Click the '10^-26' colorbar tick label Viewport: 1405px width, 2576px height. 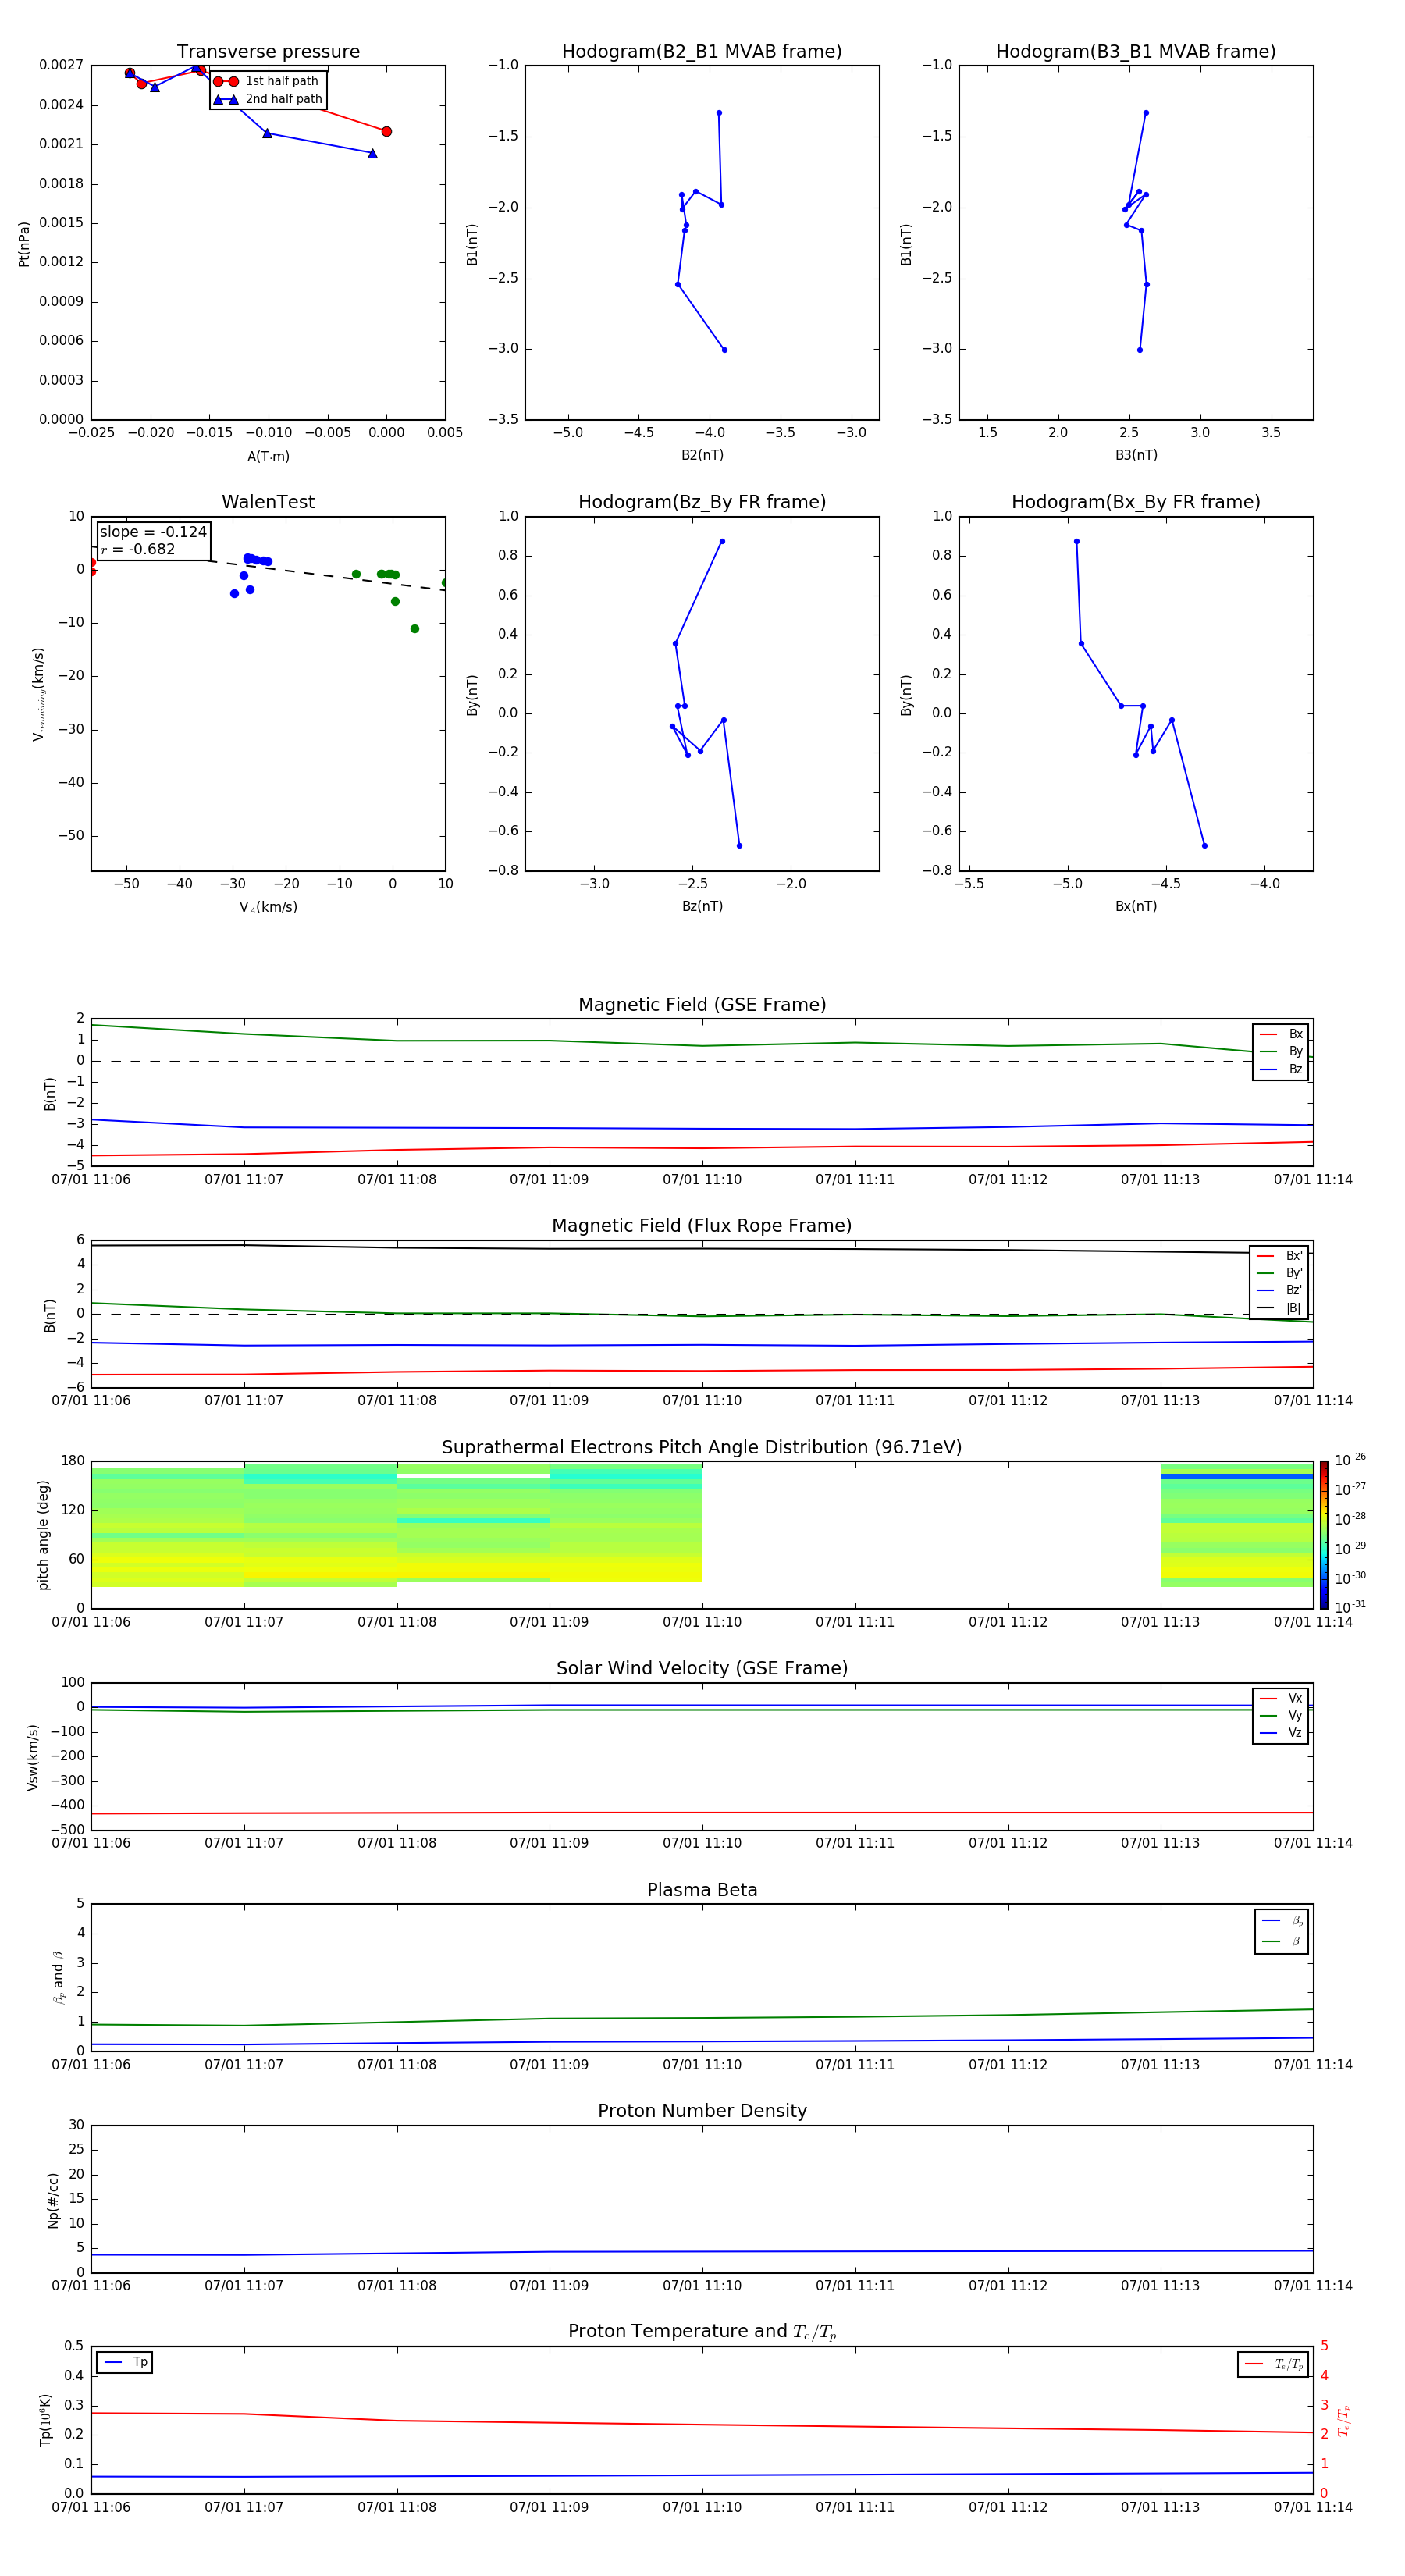[1350, 1460]
